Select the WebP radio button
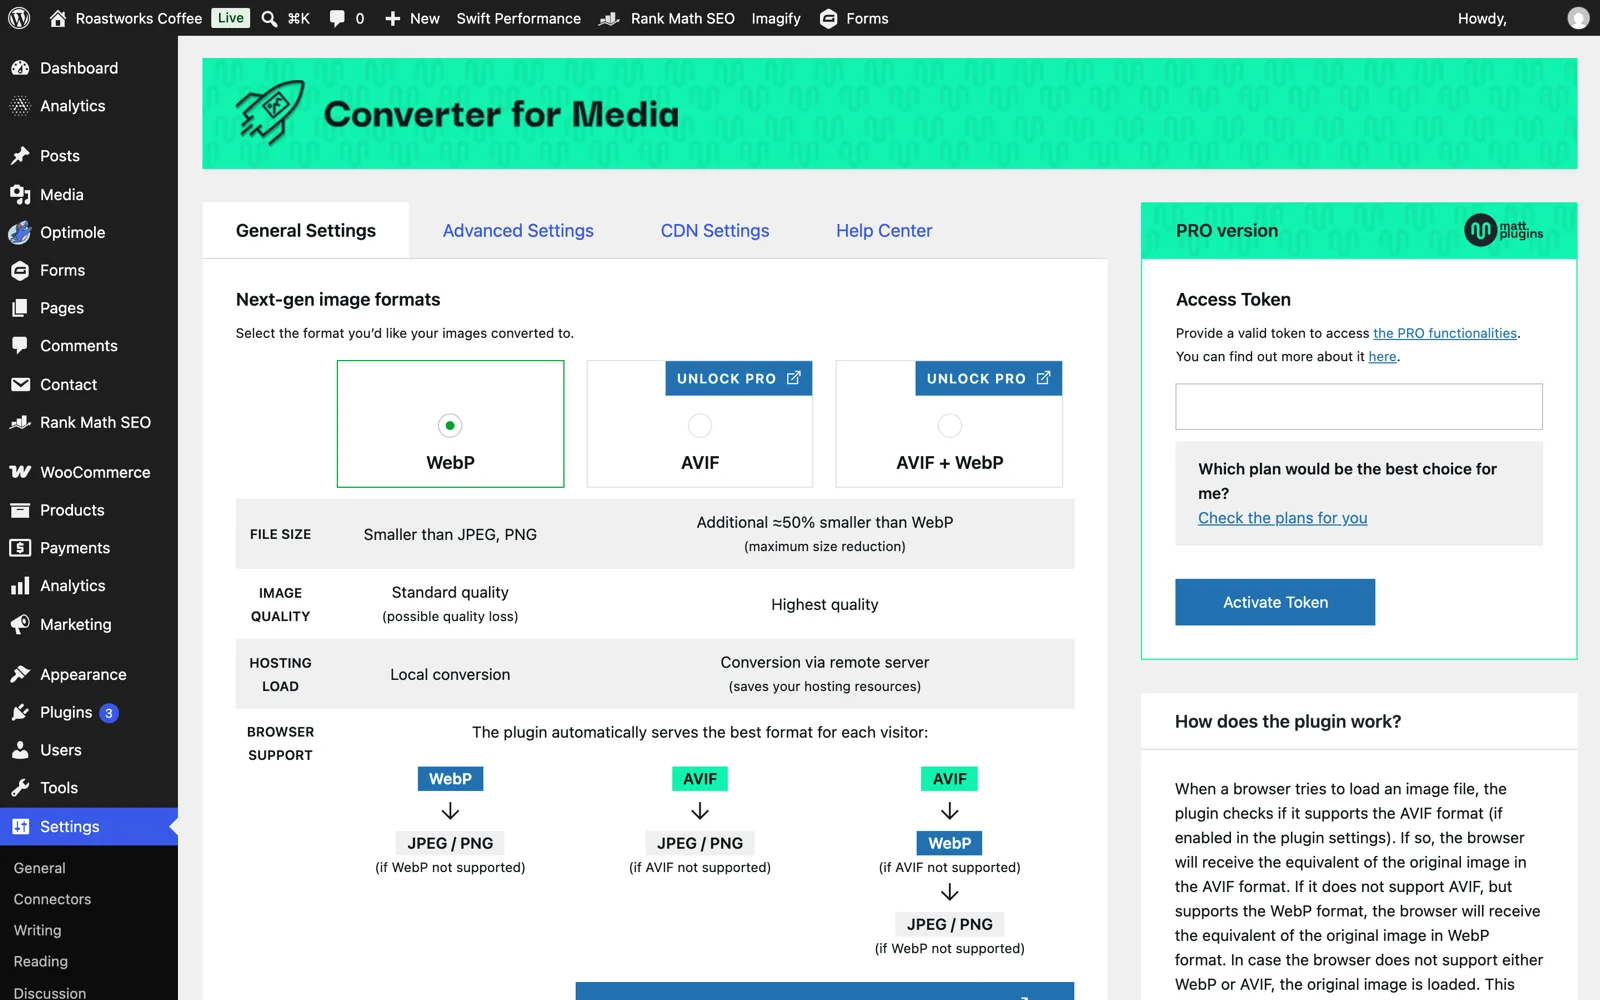This screenshot has width=1600, height=1000. tap(450, 425)
